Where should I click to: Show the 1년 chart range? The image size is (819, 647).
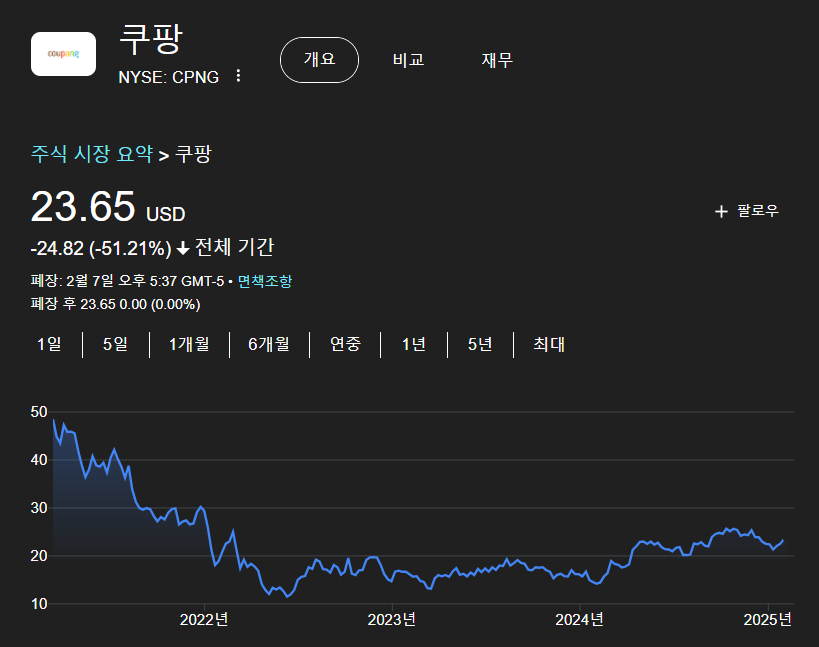pos(414,344)
